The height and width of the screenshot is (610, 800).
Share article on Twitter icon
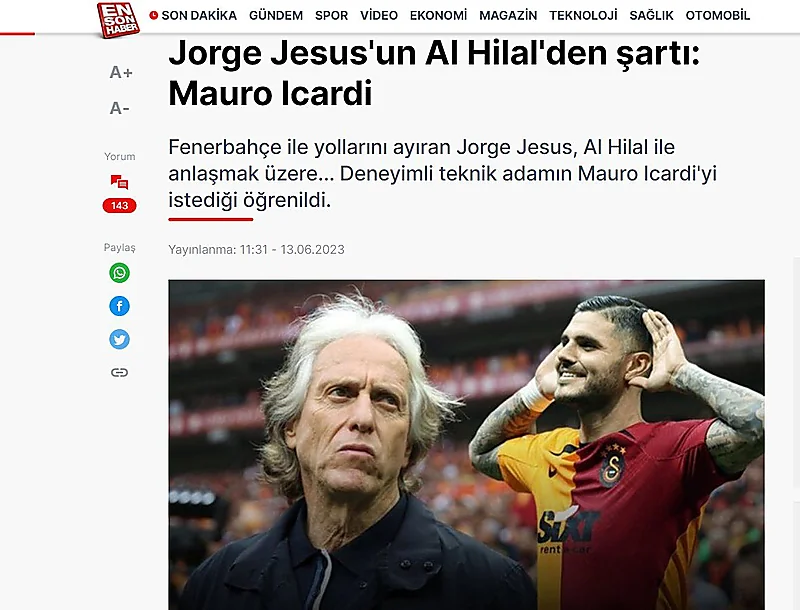119,339
